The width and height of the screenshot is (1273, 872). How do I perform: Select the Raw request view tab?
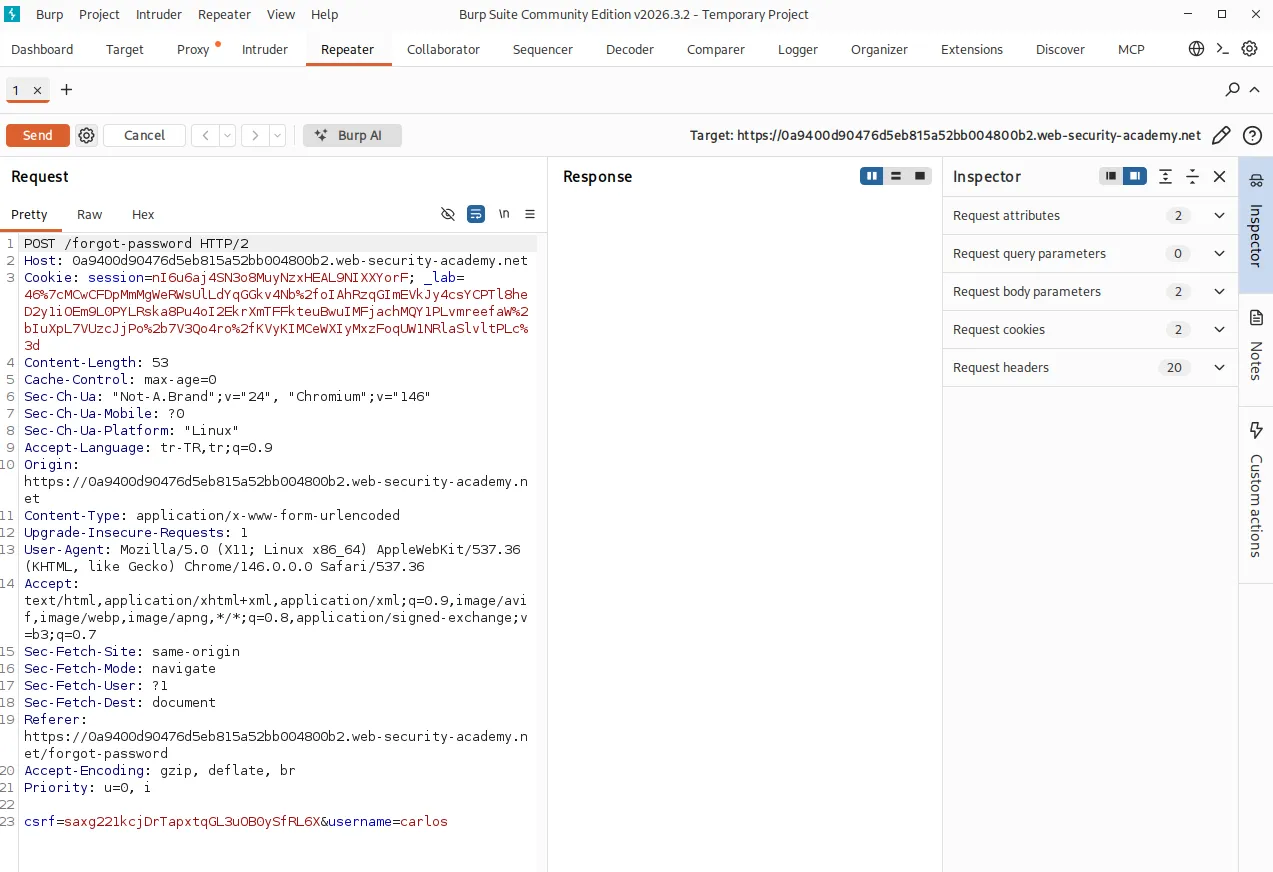90,214
